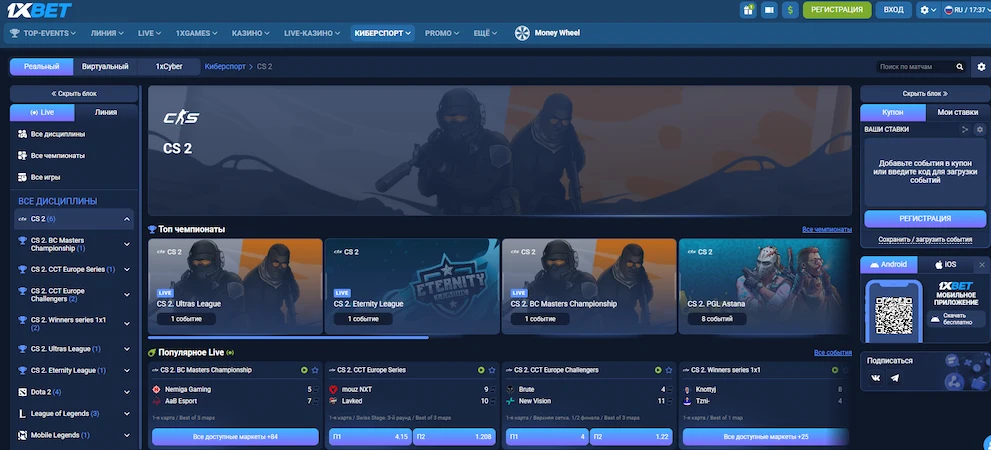Image resolution: width=991 pixels, height=450 pixels.
Task: Open the dollar deposit icon
Action: coord(790,9)
